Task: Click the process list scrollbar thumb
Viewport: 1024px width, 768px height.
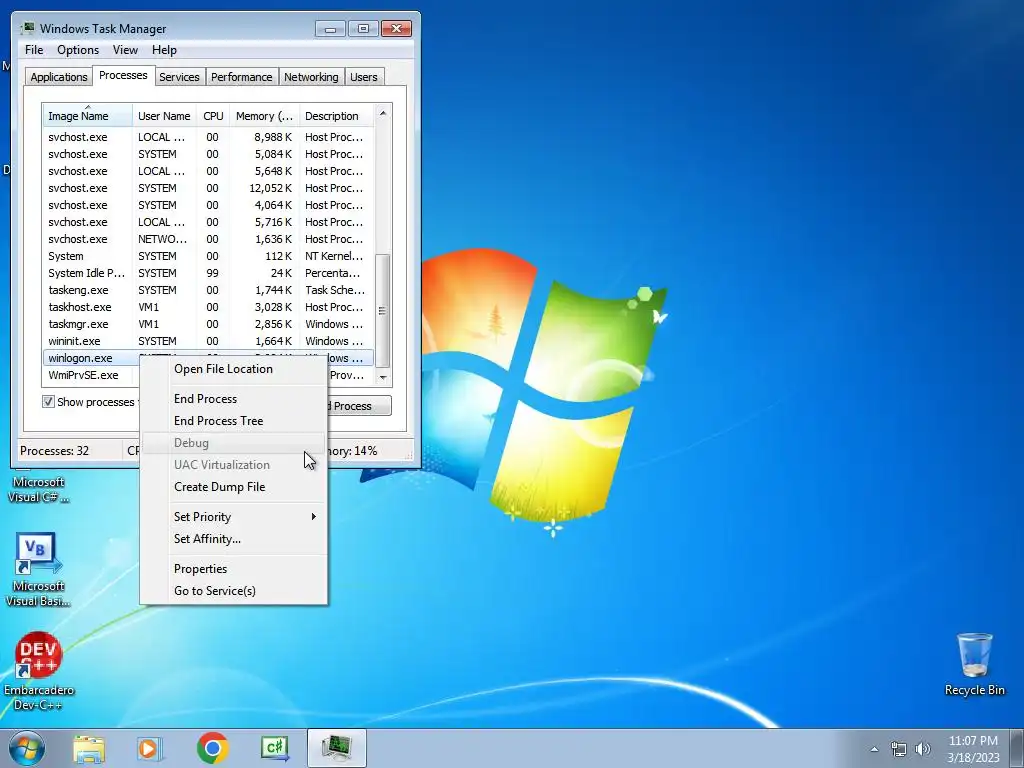Action: 383,310
